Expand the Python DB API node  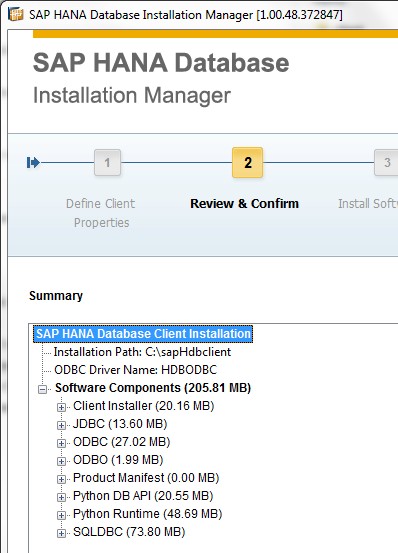(x=61, y=497)
